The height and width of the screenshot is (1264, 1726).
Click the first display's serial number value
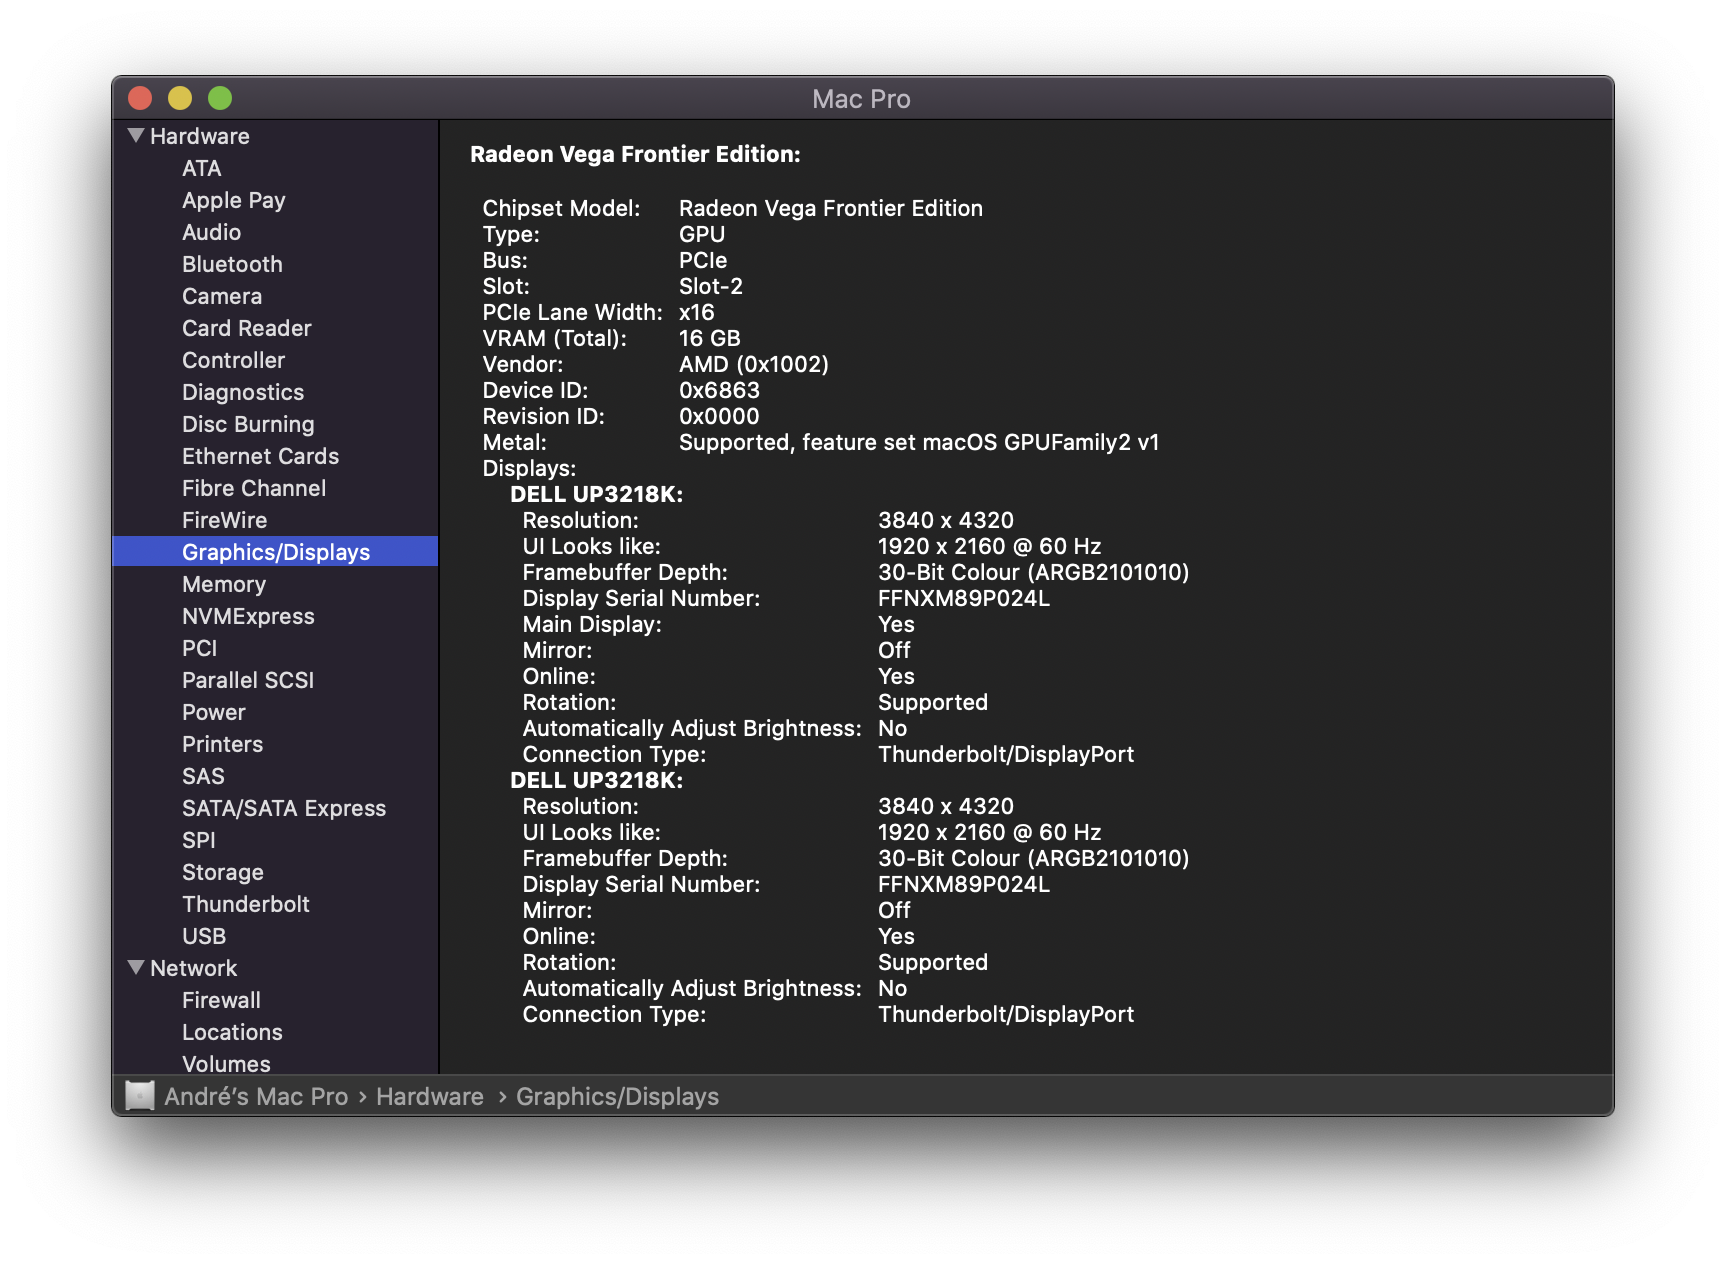963,598
